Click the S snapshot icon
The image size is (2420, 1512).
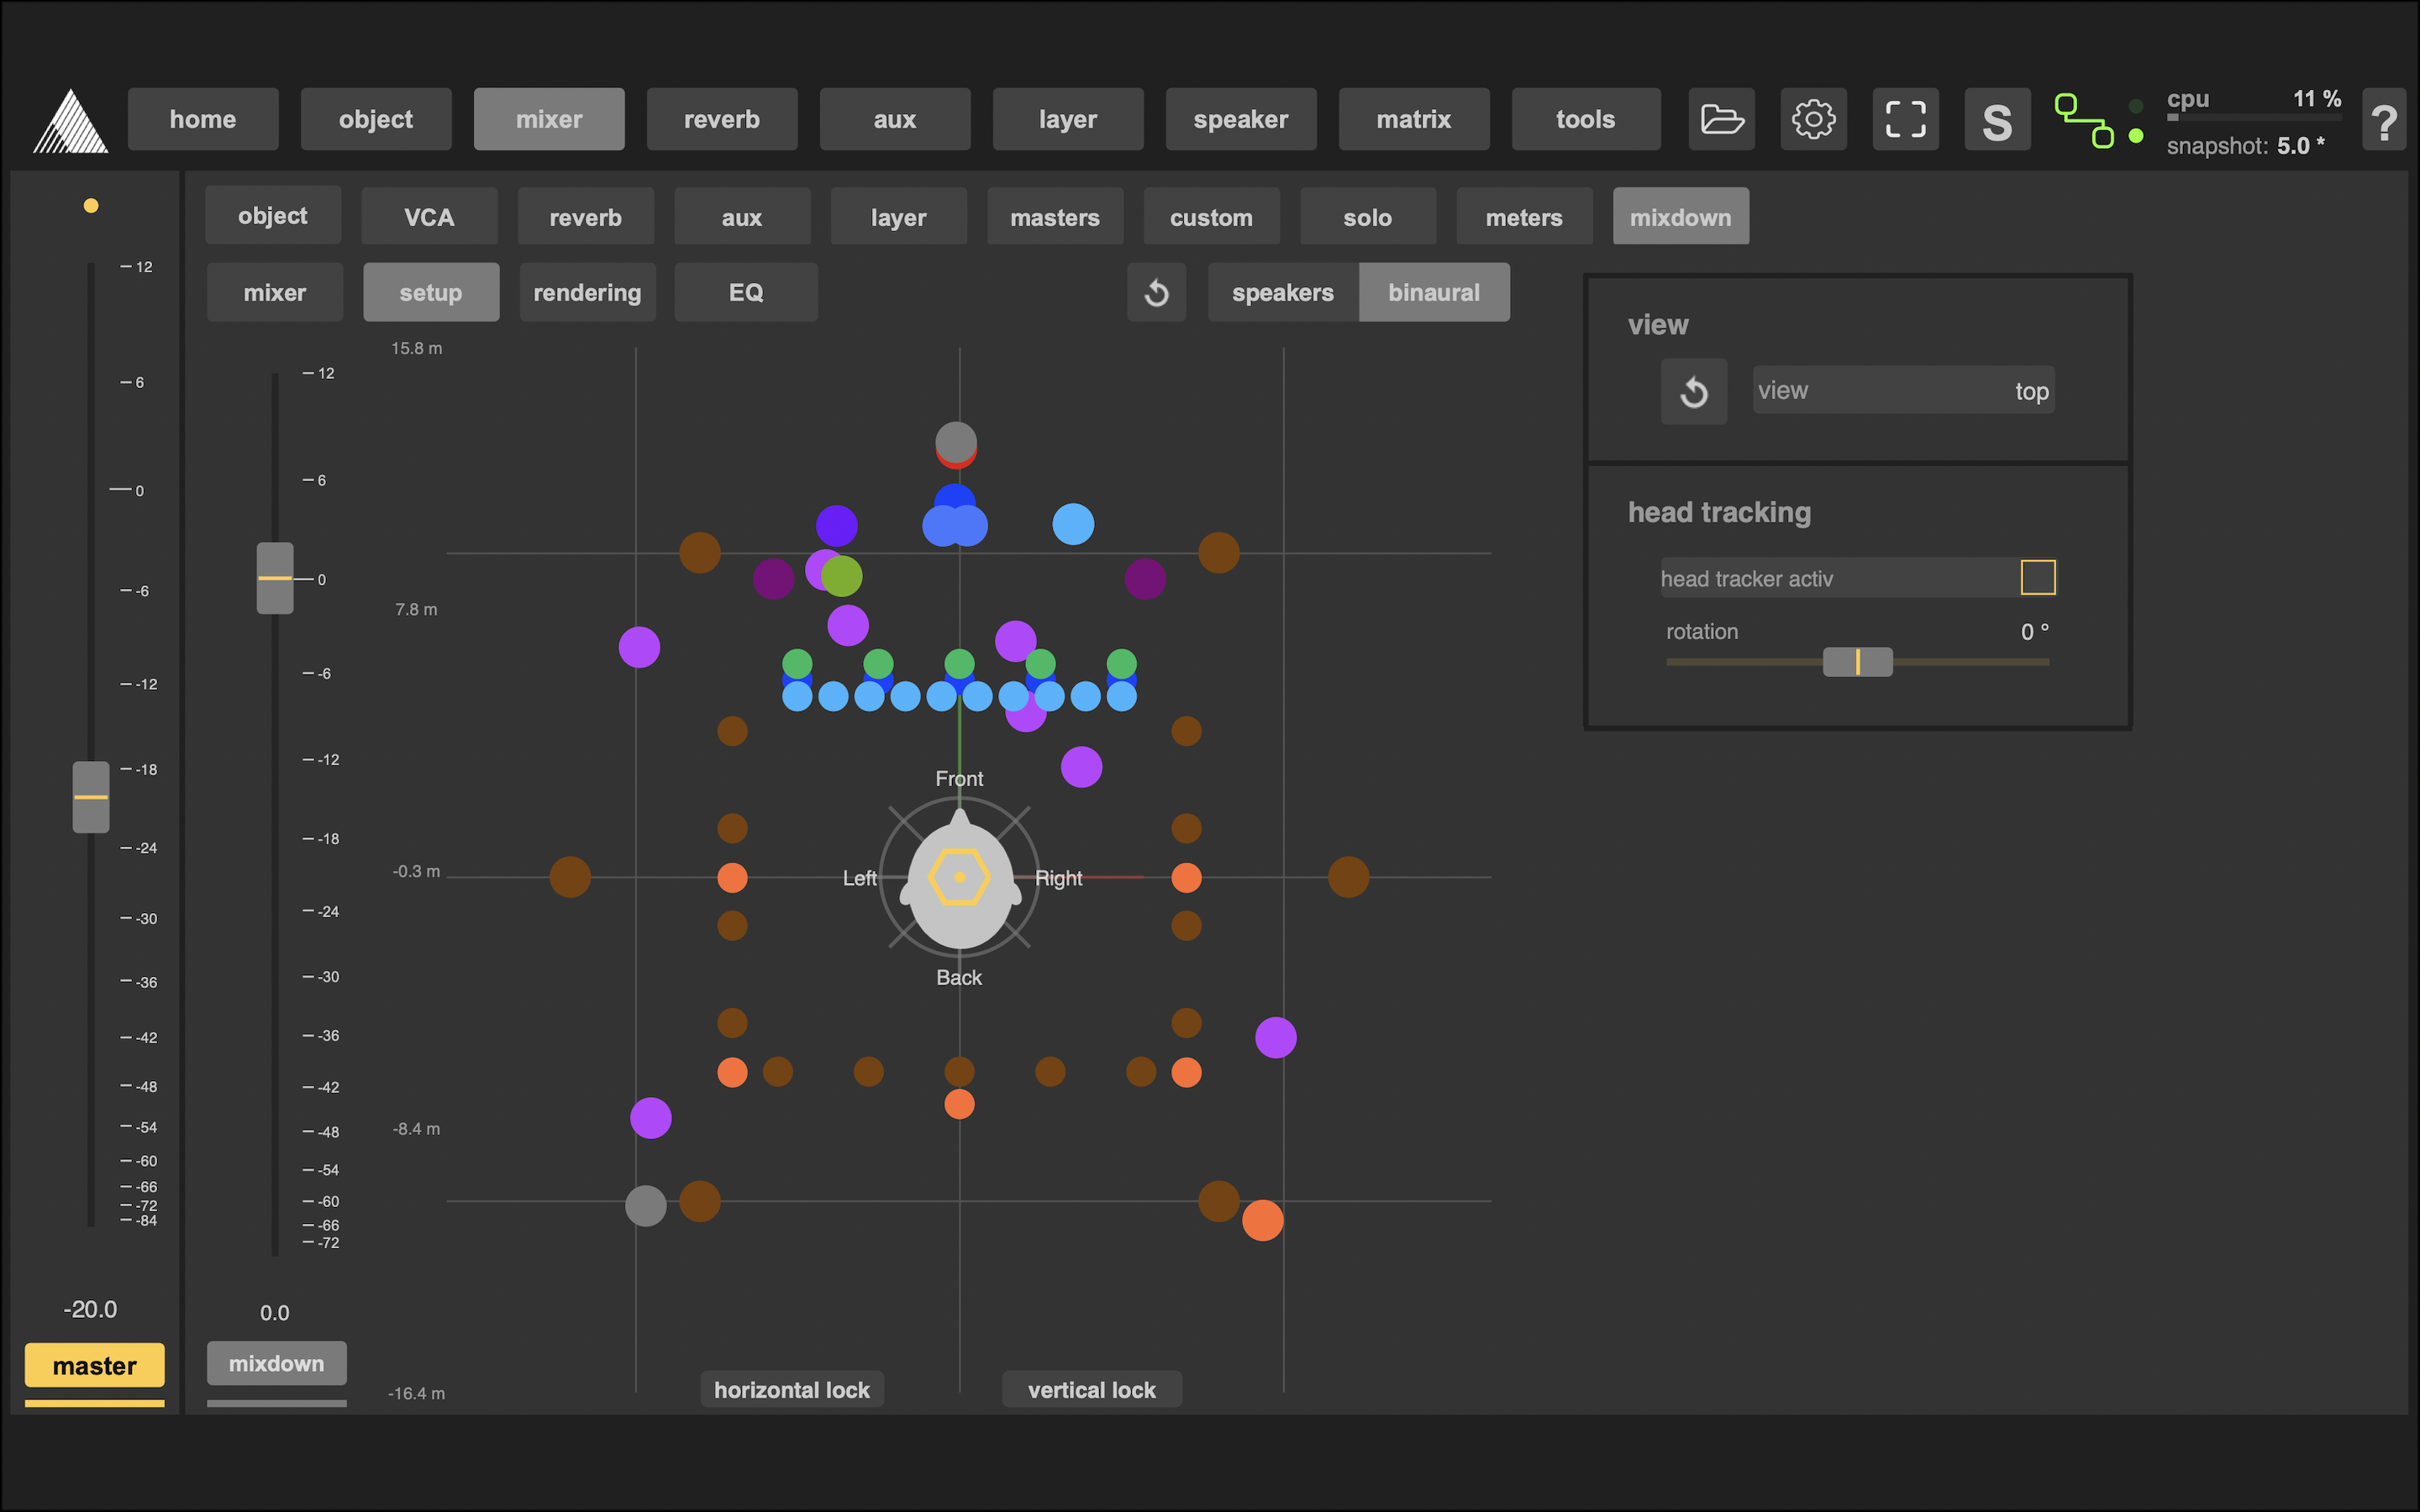point(1997,119)
